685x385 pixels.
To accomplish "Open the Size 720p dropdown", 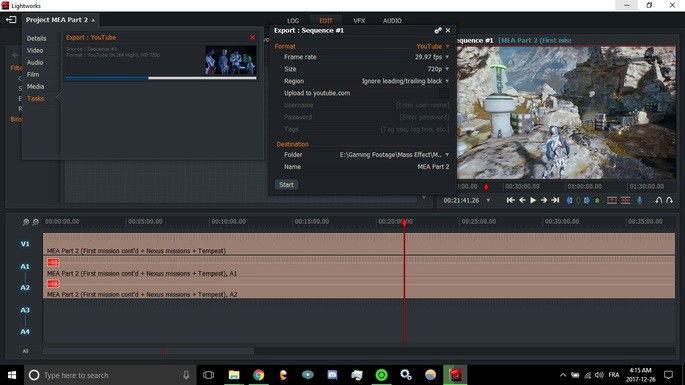I will 438,69.
